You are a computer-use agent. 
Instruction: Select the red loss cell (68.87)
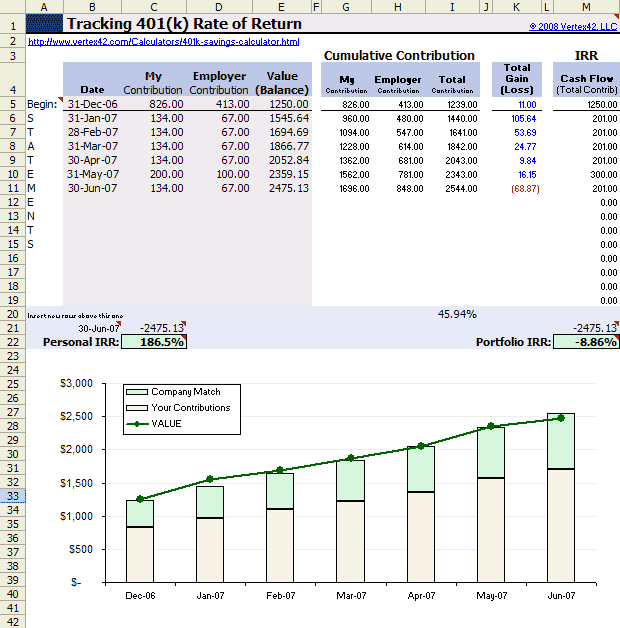coord(517,189)
